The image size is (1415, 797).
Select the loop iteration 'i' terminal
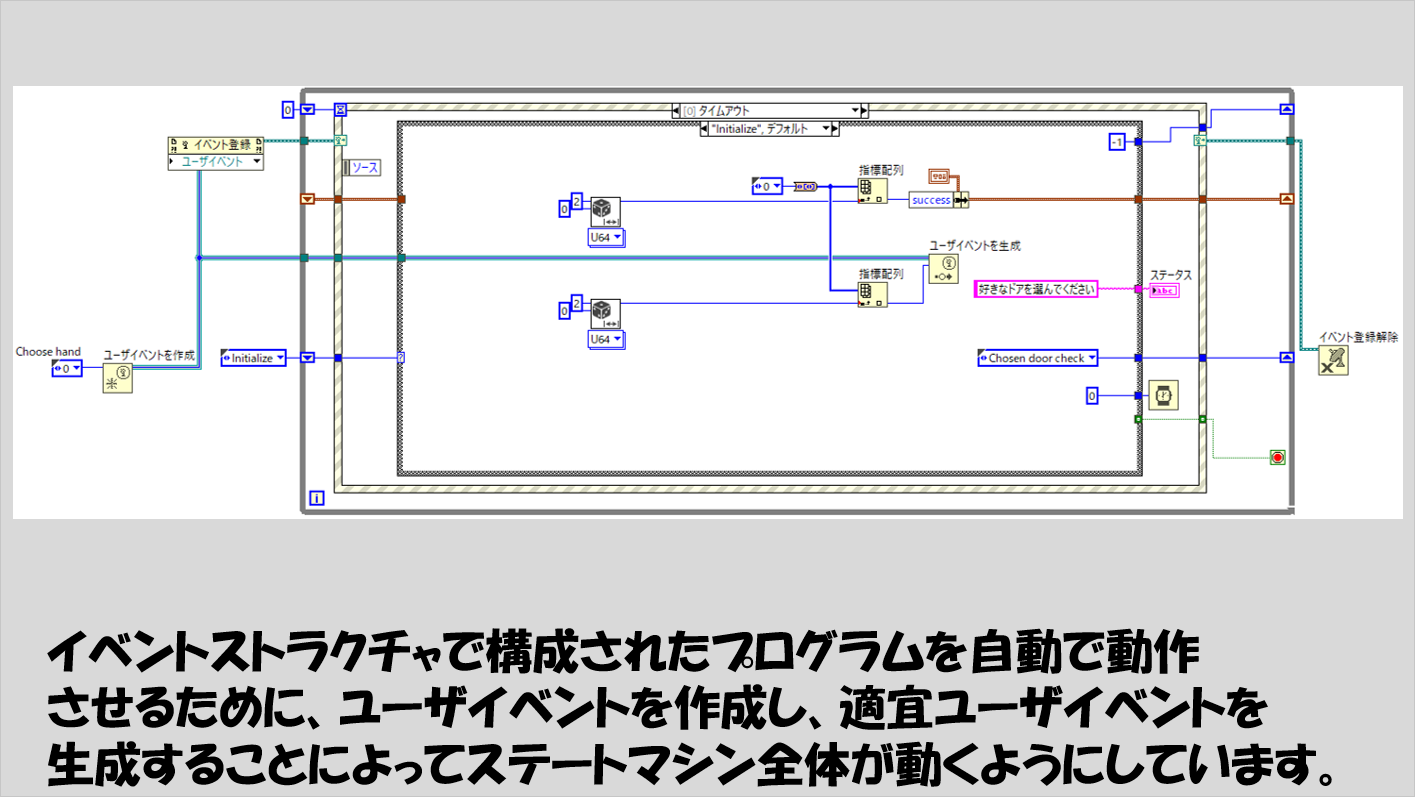[317, 497]
